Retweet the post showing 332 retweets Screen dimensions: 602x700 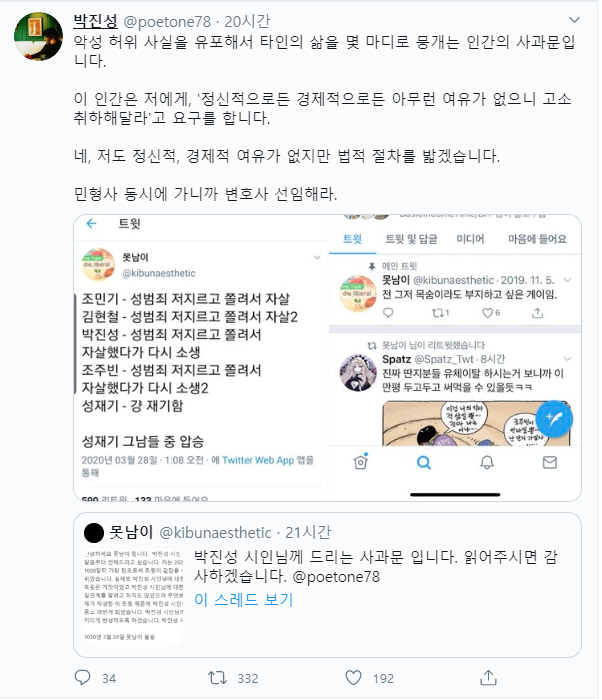[217, 678]
